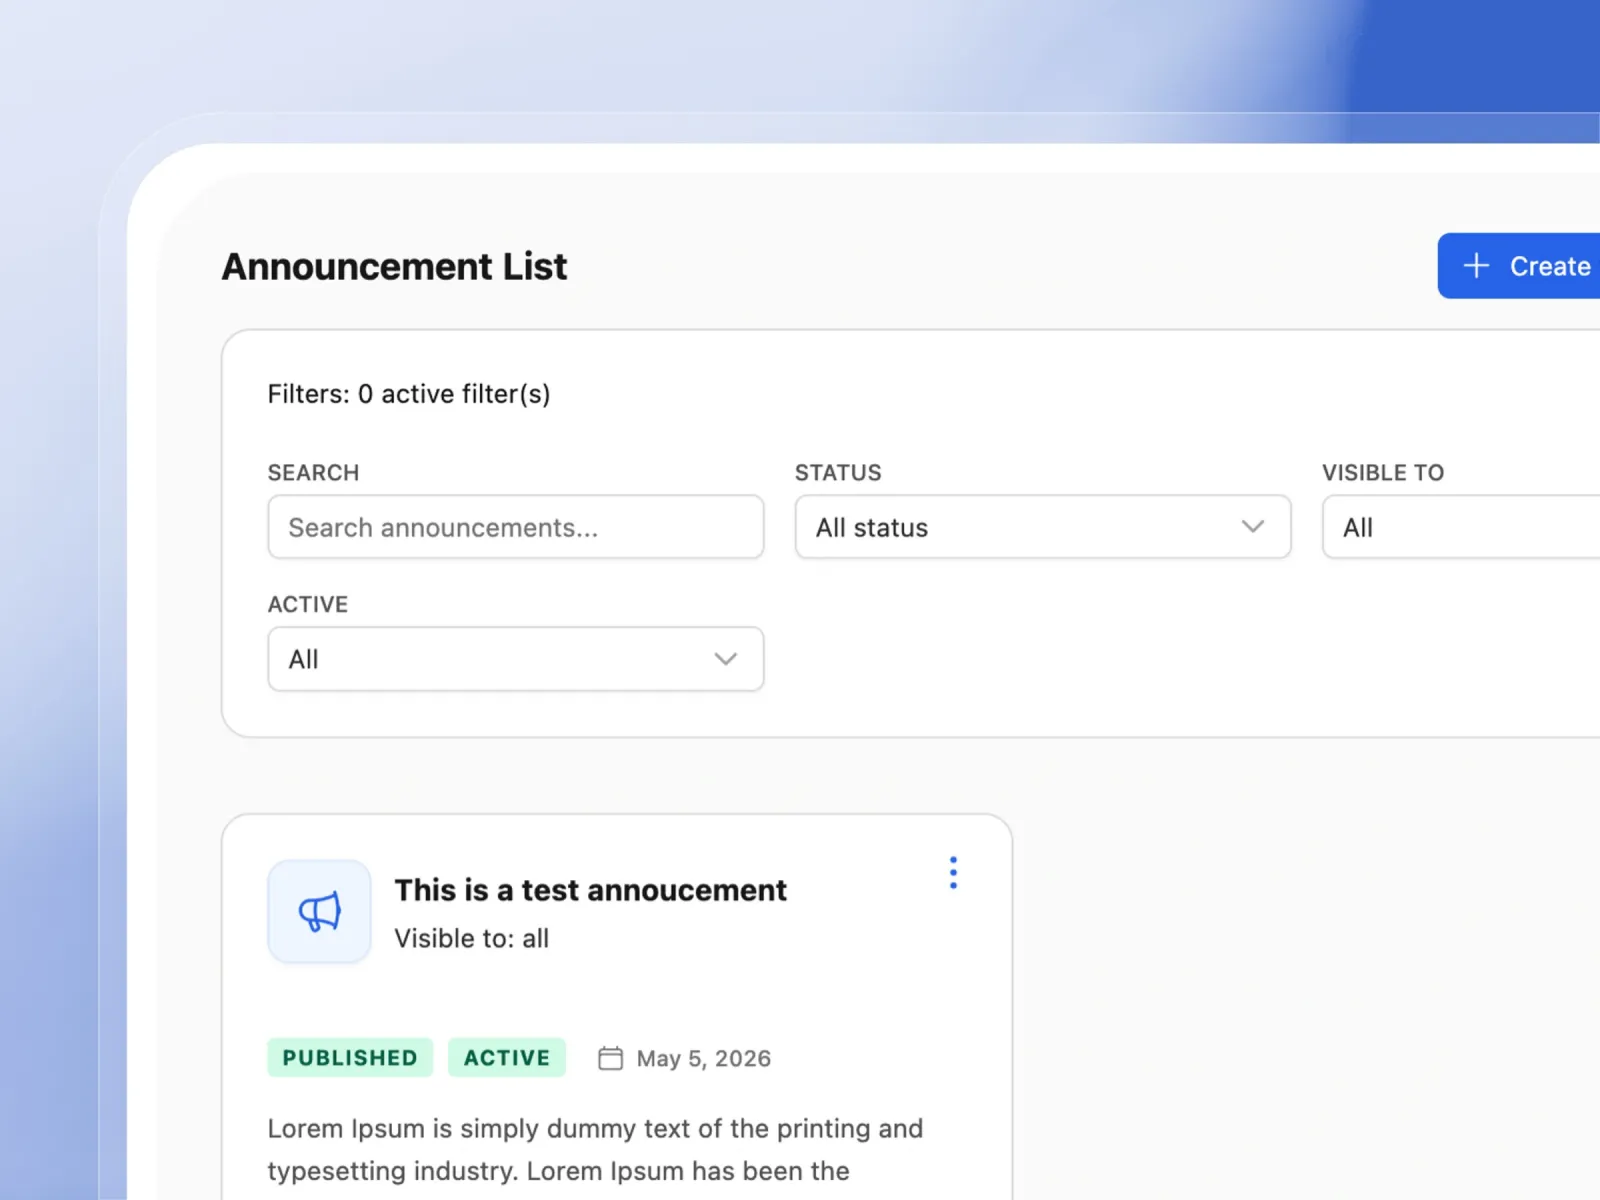Open the three-dot menu on test announcement card
The width and height of the screenshot is (1600, 1200).
coord(953,873)
